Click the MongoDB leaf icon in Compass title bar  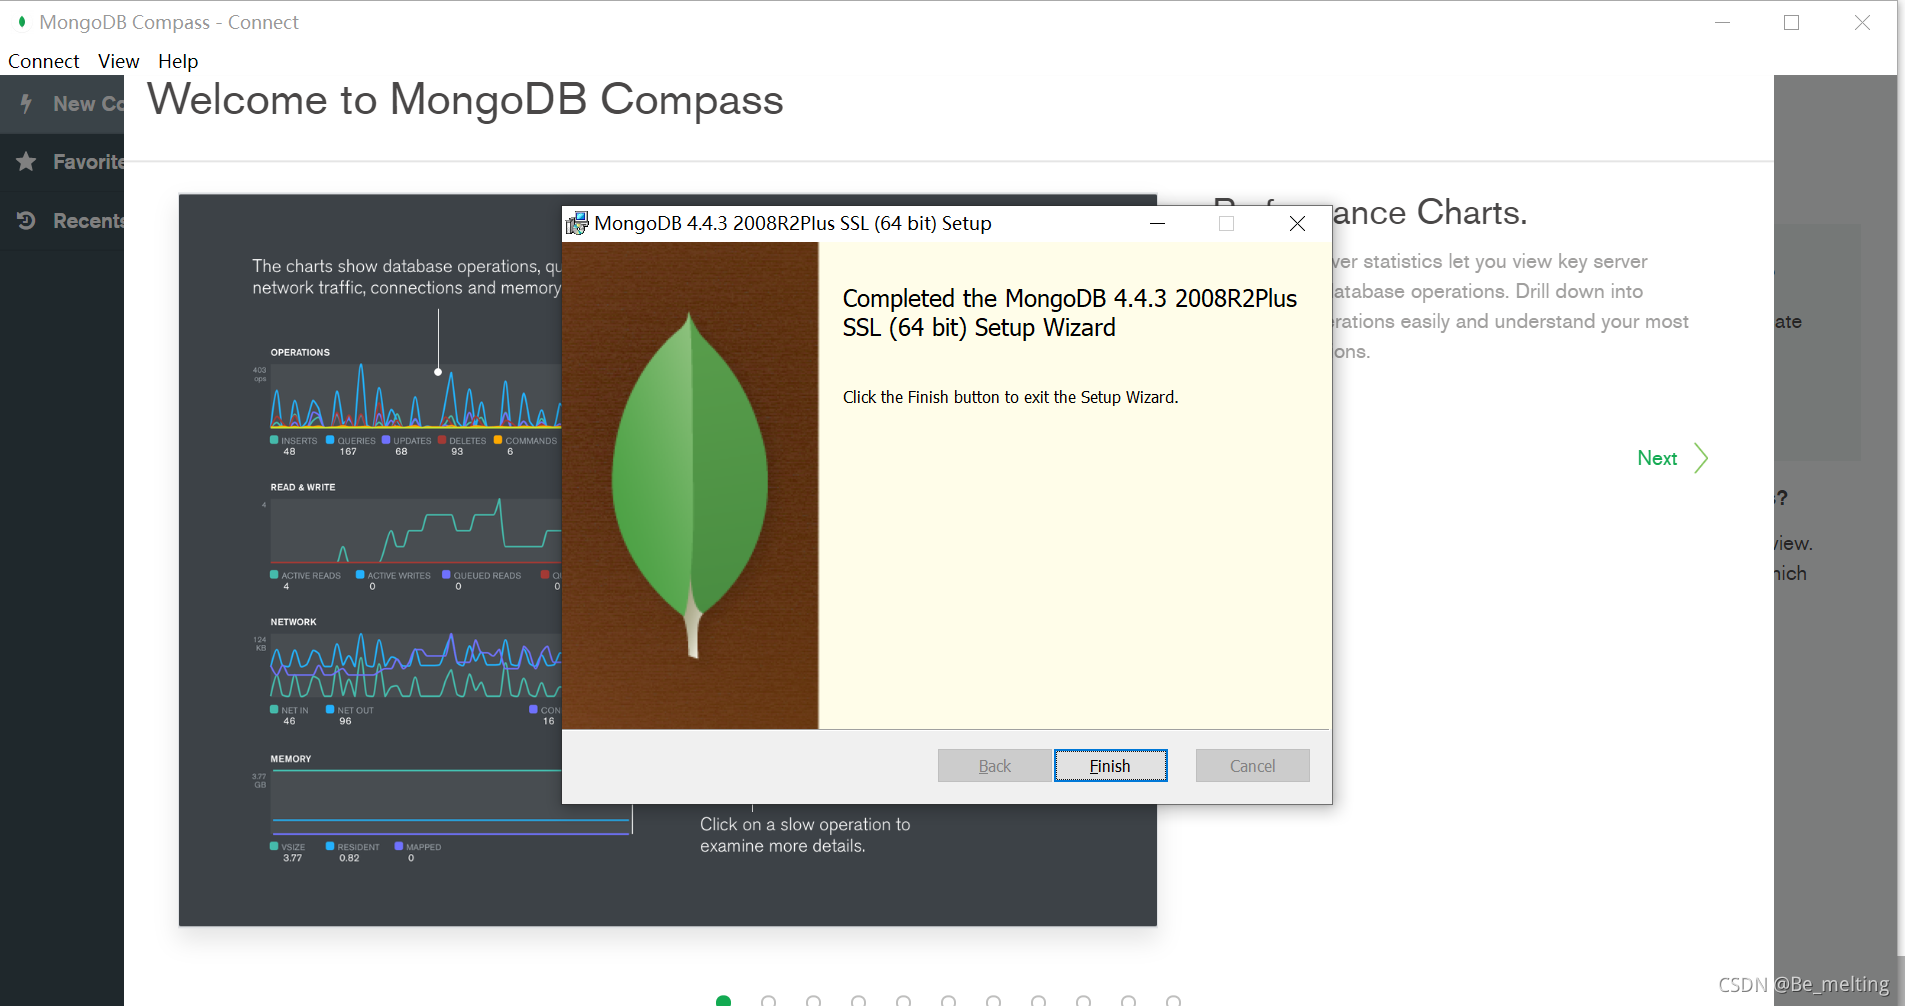point(22,21)
